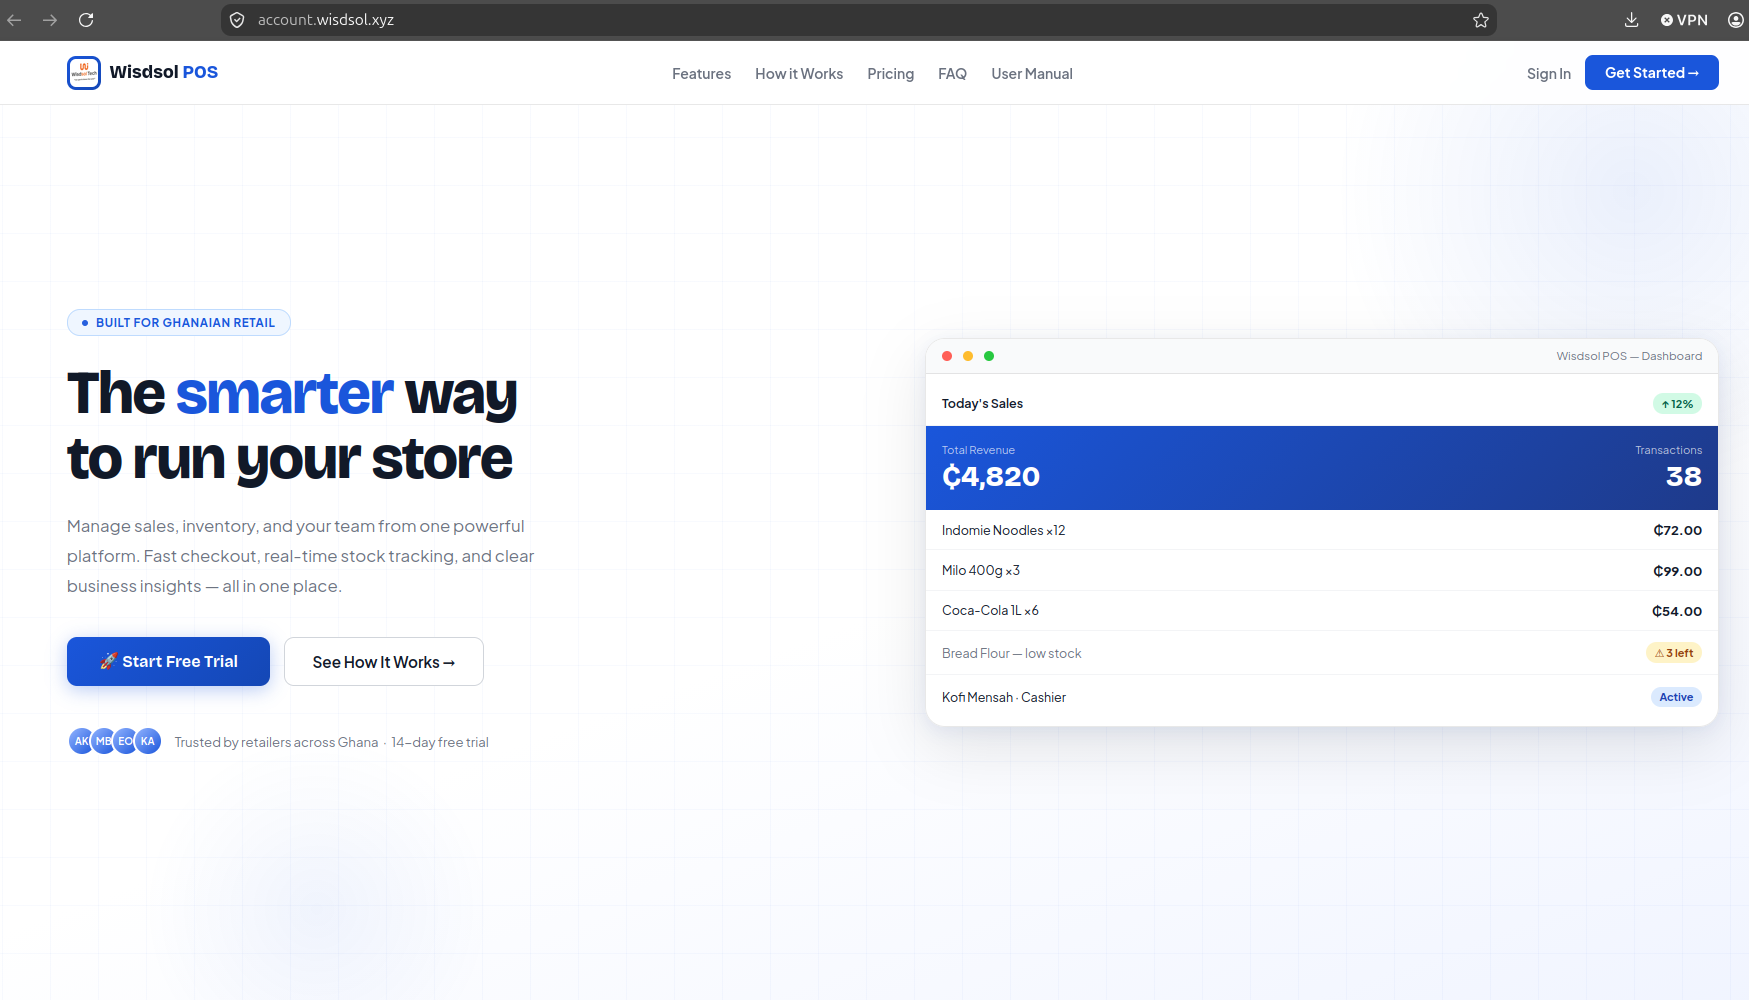The height and width of the screenshot is (1000, 1749).
Task: Click the Active status badge
Action: [1676, 697]
